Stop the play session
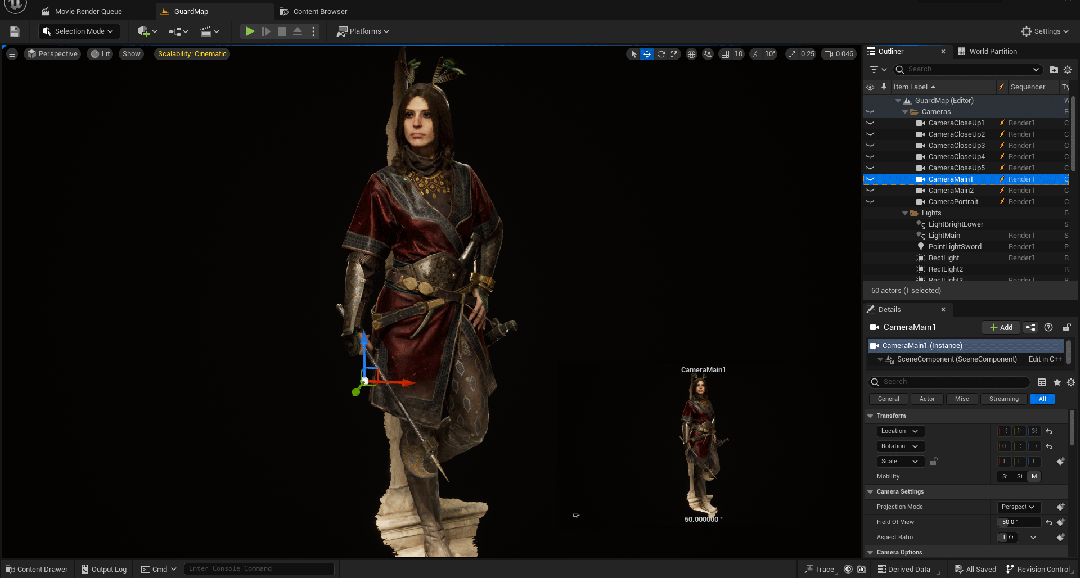 (x=282, y=32)
